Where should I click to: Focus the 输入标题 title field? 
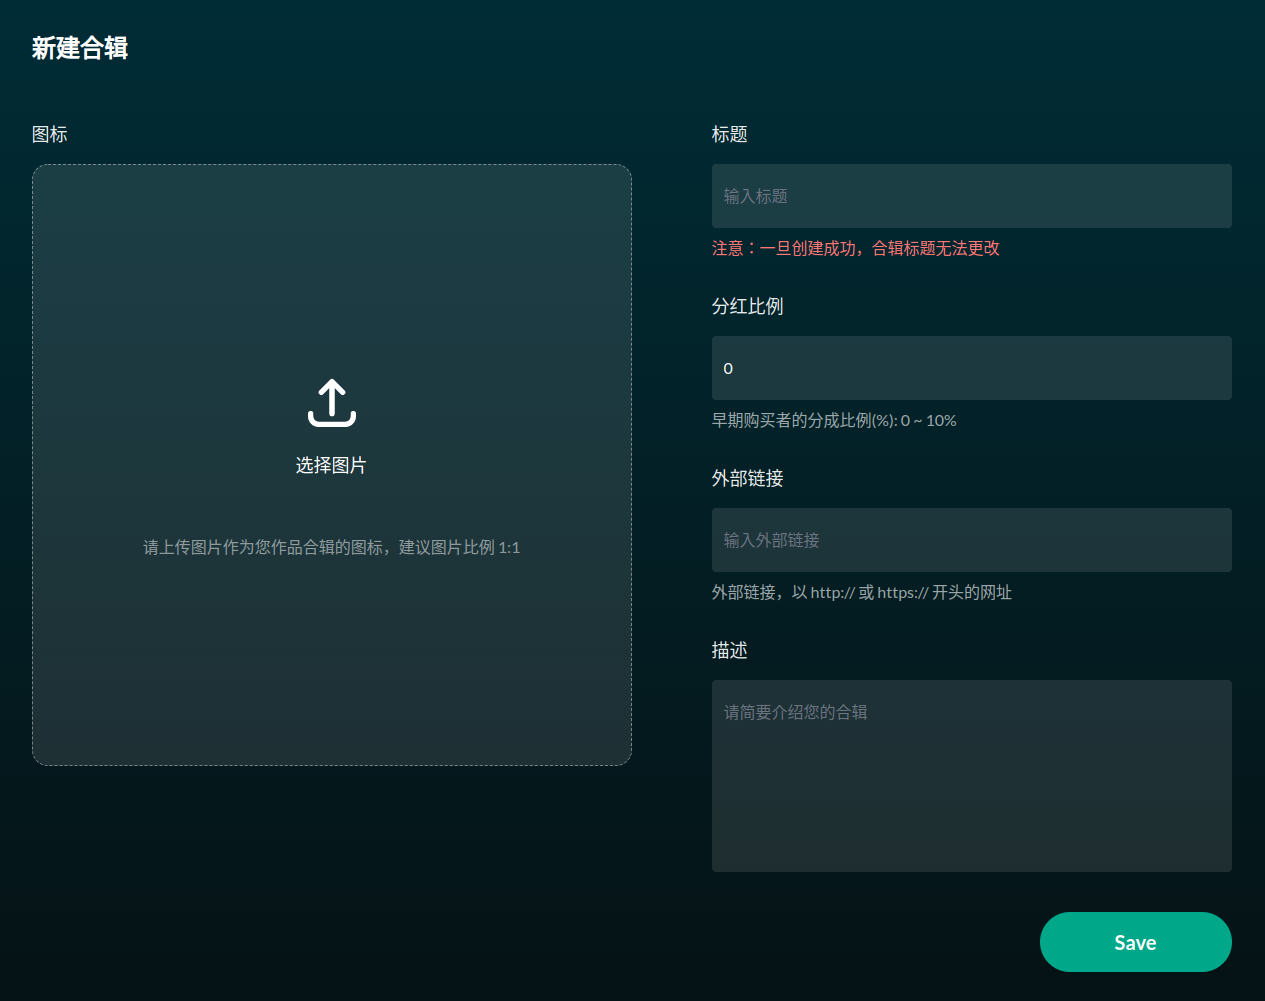pos(971,196)
